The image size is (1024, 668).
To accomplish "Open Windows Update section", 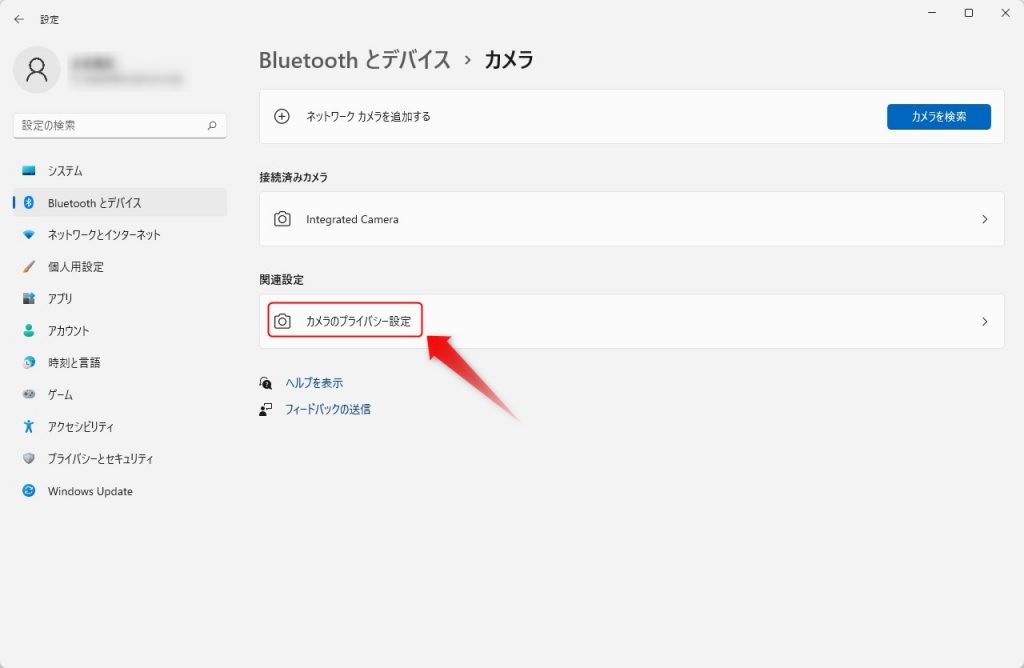I will point(120,490).
